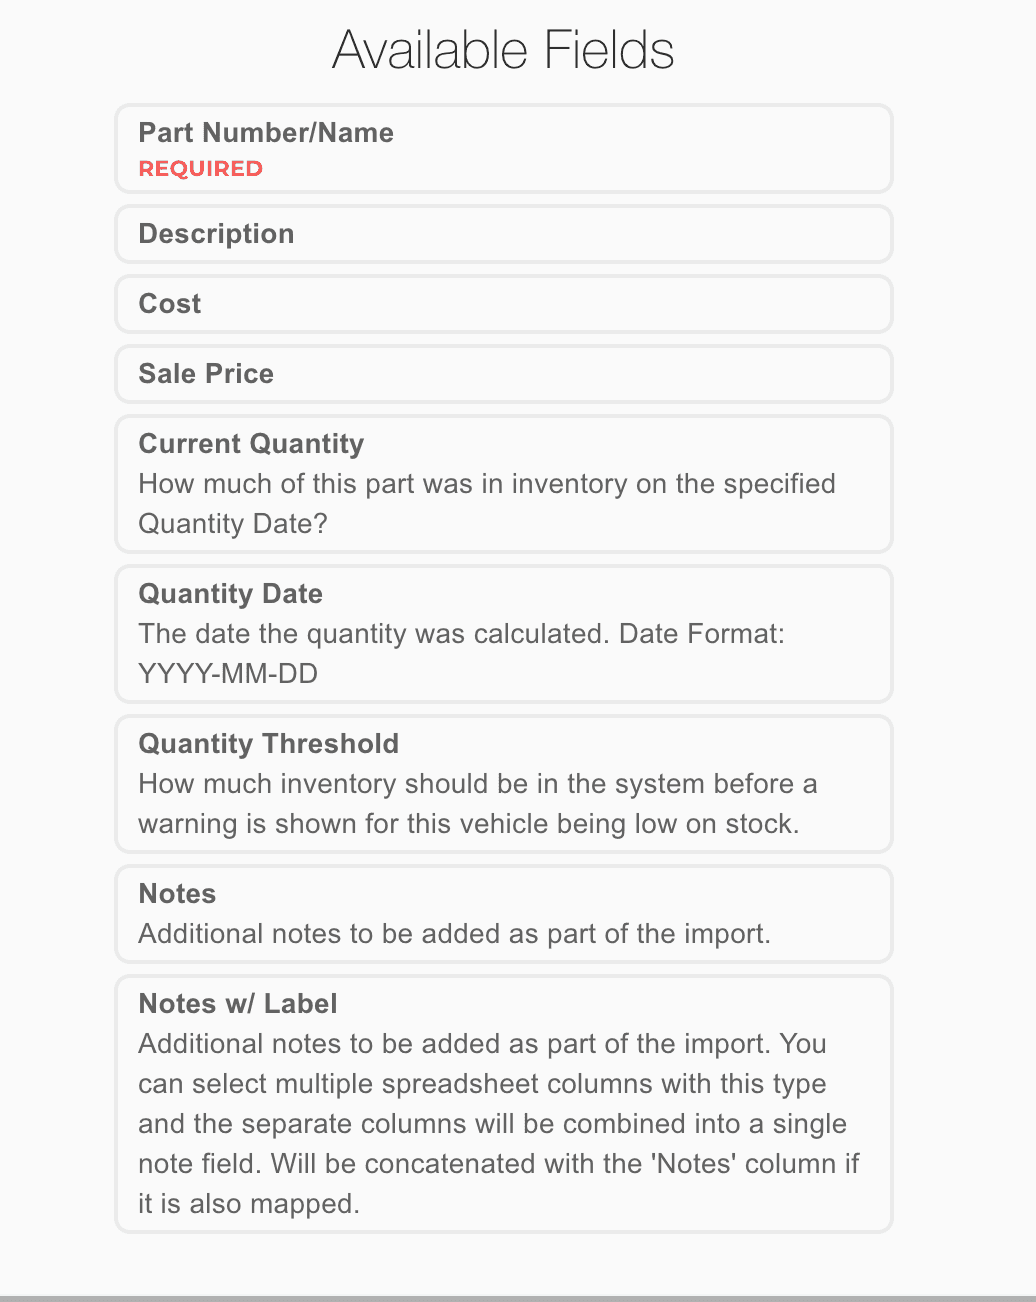Image resolution: width=1036 pixels, height=1302 pixels.
Task: Click the Current Quantity field title
Action: tap(251, 444)
